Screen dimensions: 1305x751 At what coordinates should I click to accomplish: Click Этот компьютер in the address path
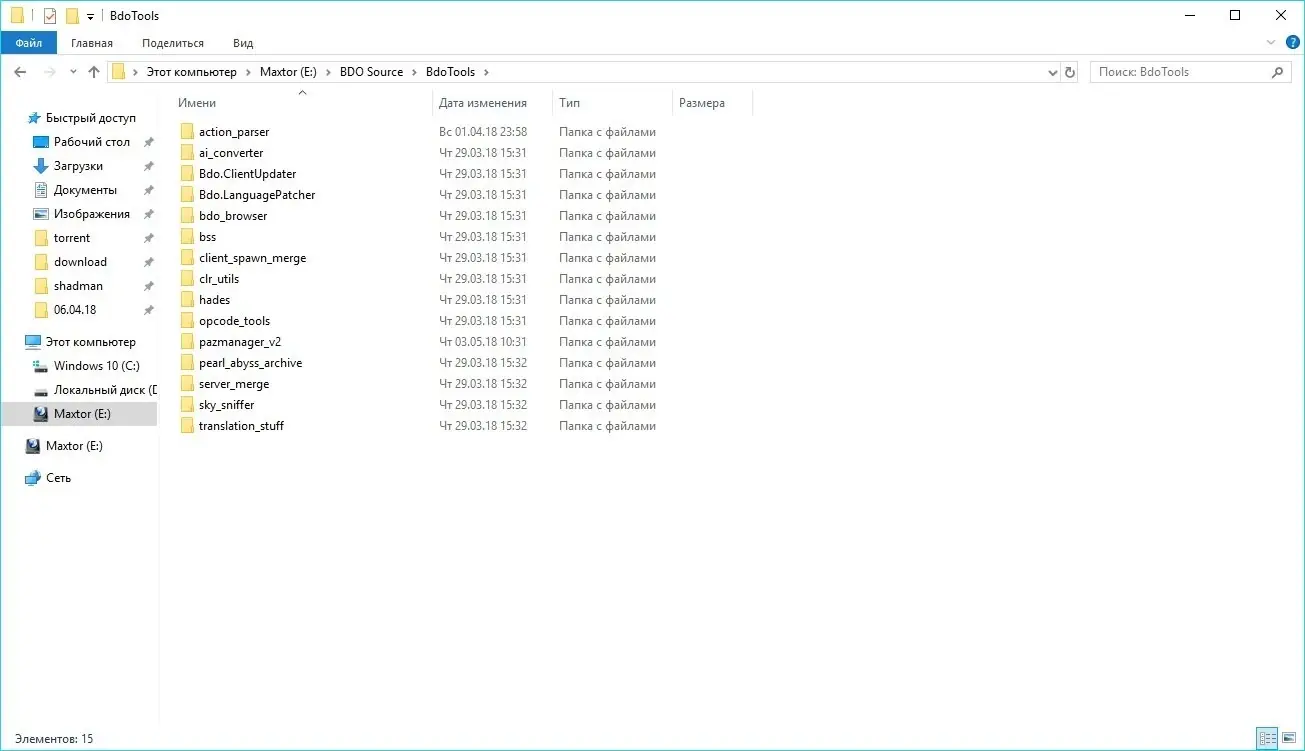point(191,72)
